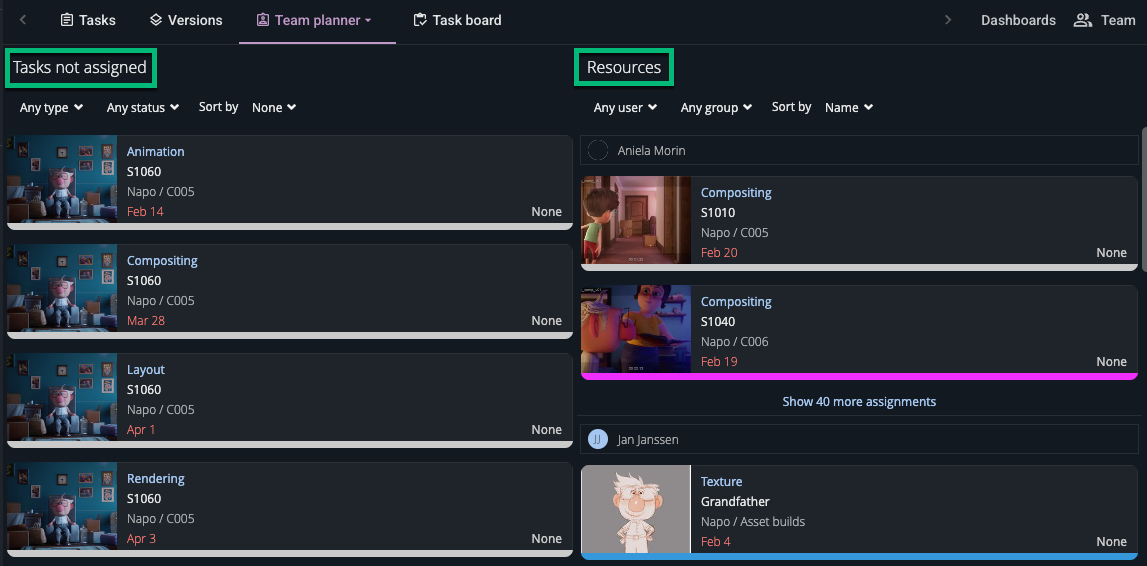Click the Team people icon
This screenshot has height=566, width=1147.
pos(1083,20)
